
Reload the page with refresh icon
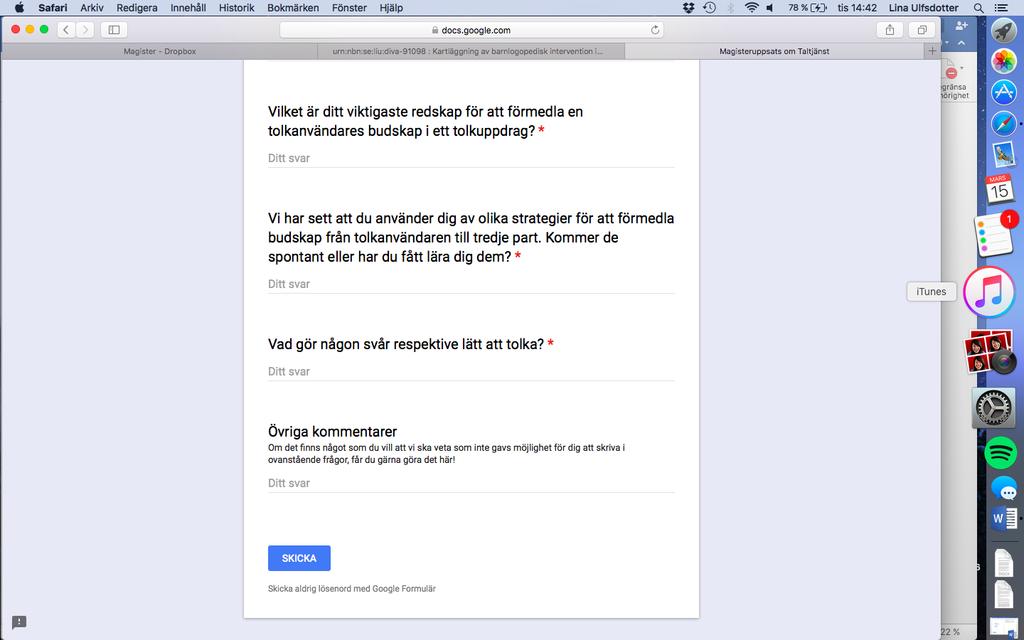tap(654, 30)
